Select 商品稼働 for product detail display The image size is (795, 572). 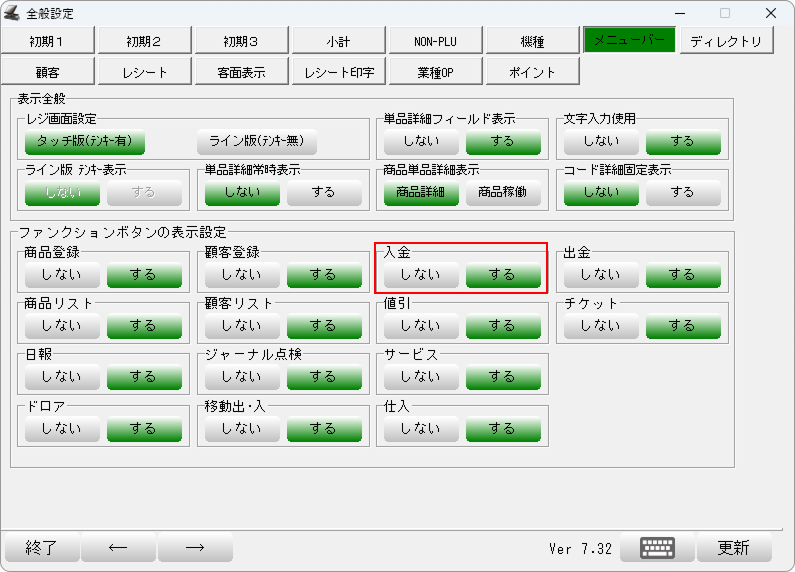coord(503,192)
